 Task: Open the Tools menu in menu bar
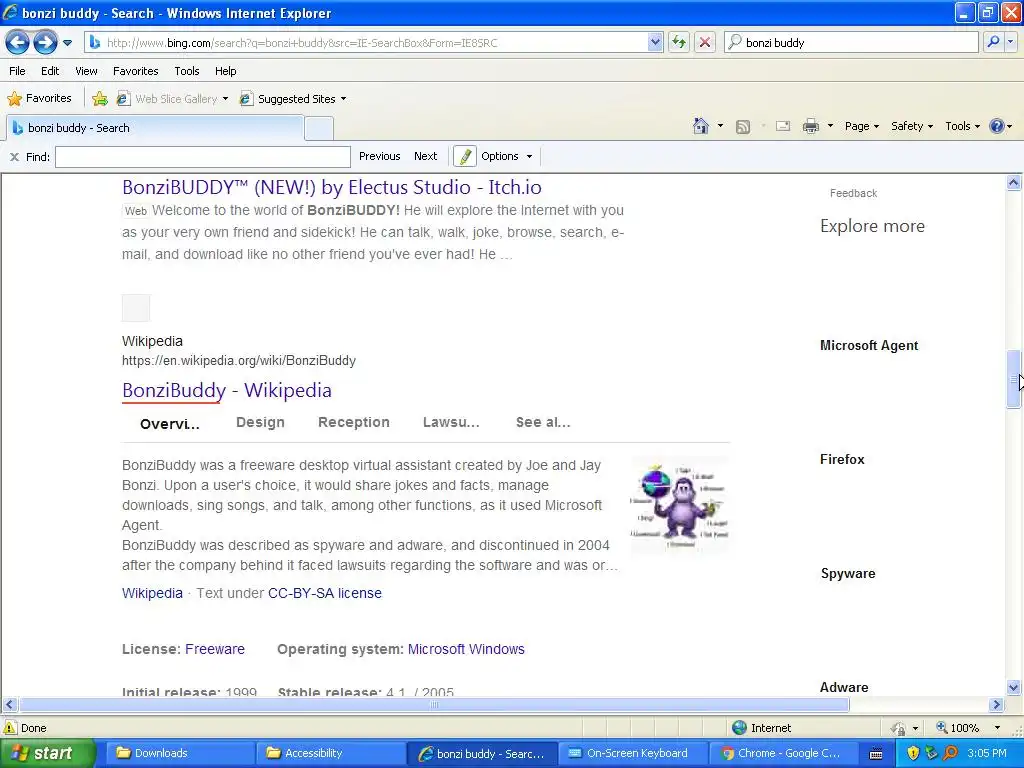[x=187, y=71]
